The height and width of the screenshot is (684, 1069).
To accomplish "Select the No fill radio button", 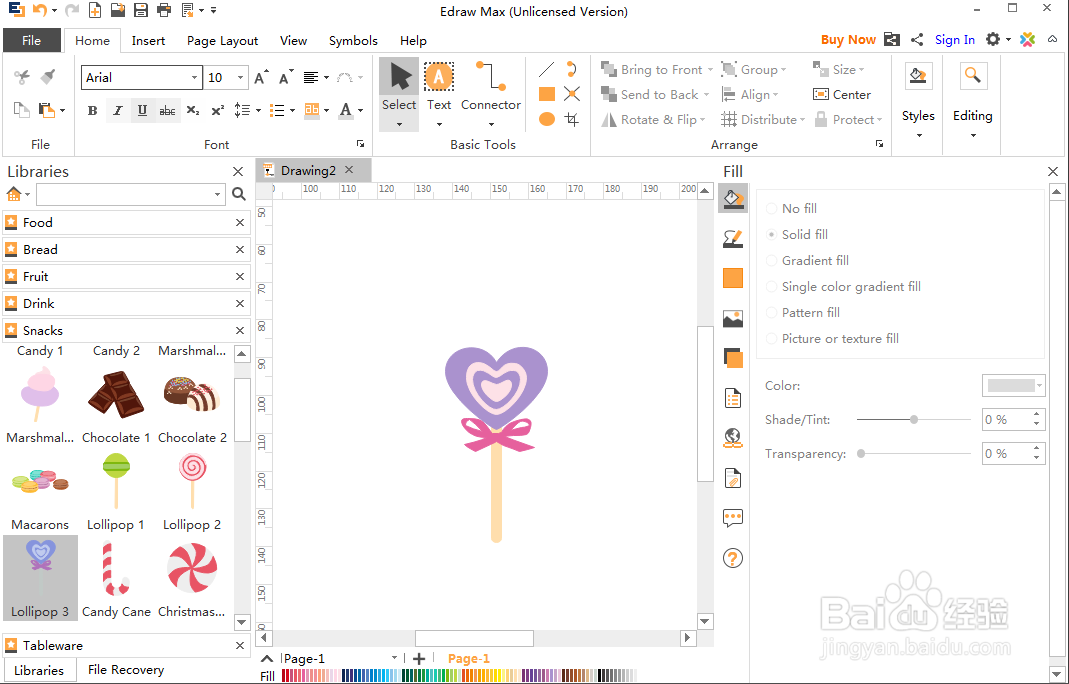I will tap(772, 209).
